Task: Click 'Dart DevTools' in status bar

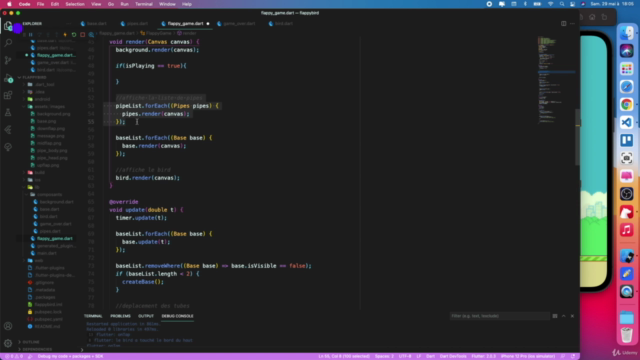Action: 453,356
